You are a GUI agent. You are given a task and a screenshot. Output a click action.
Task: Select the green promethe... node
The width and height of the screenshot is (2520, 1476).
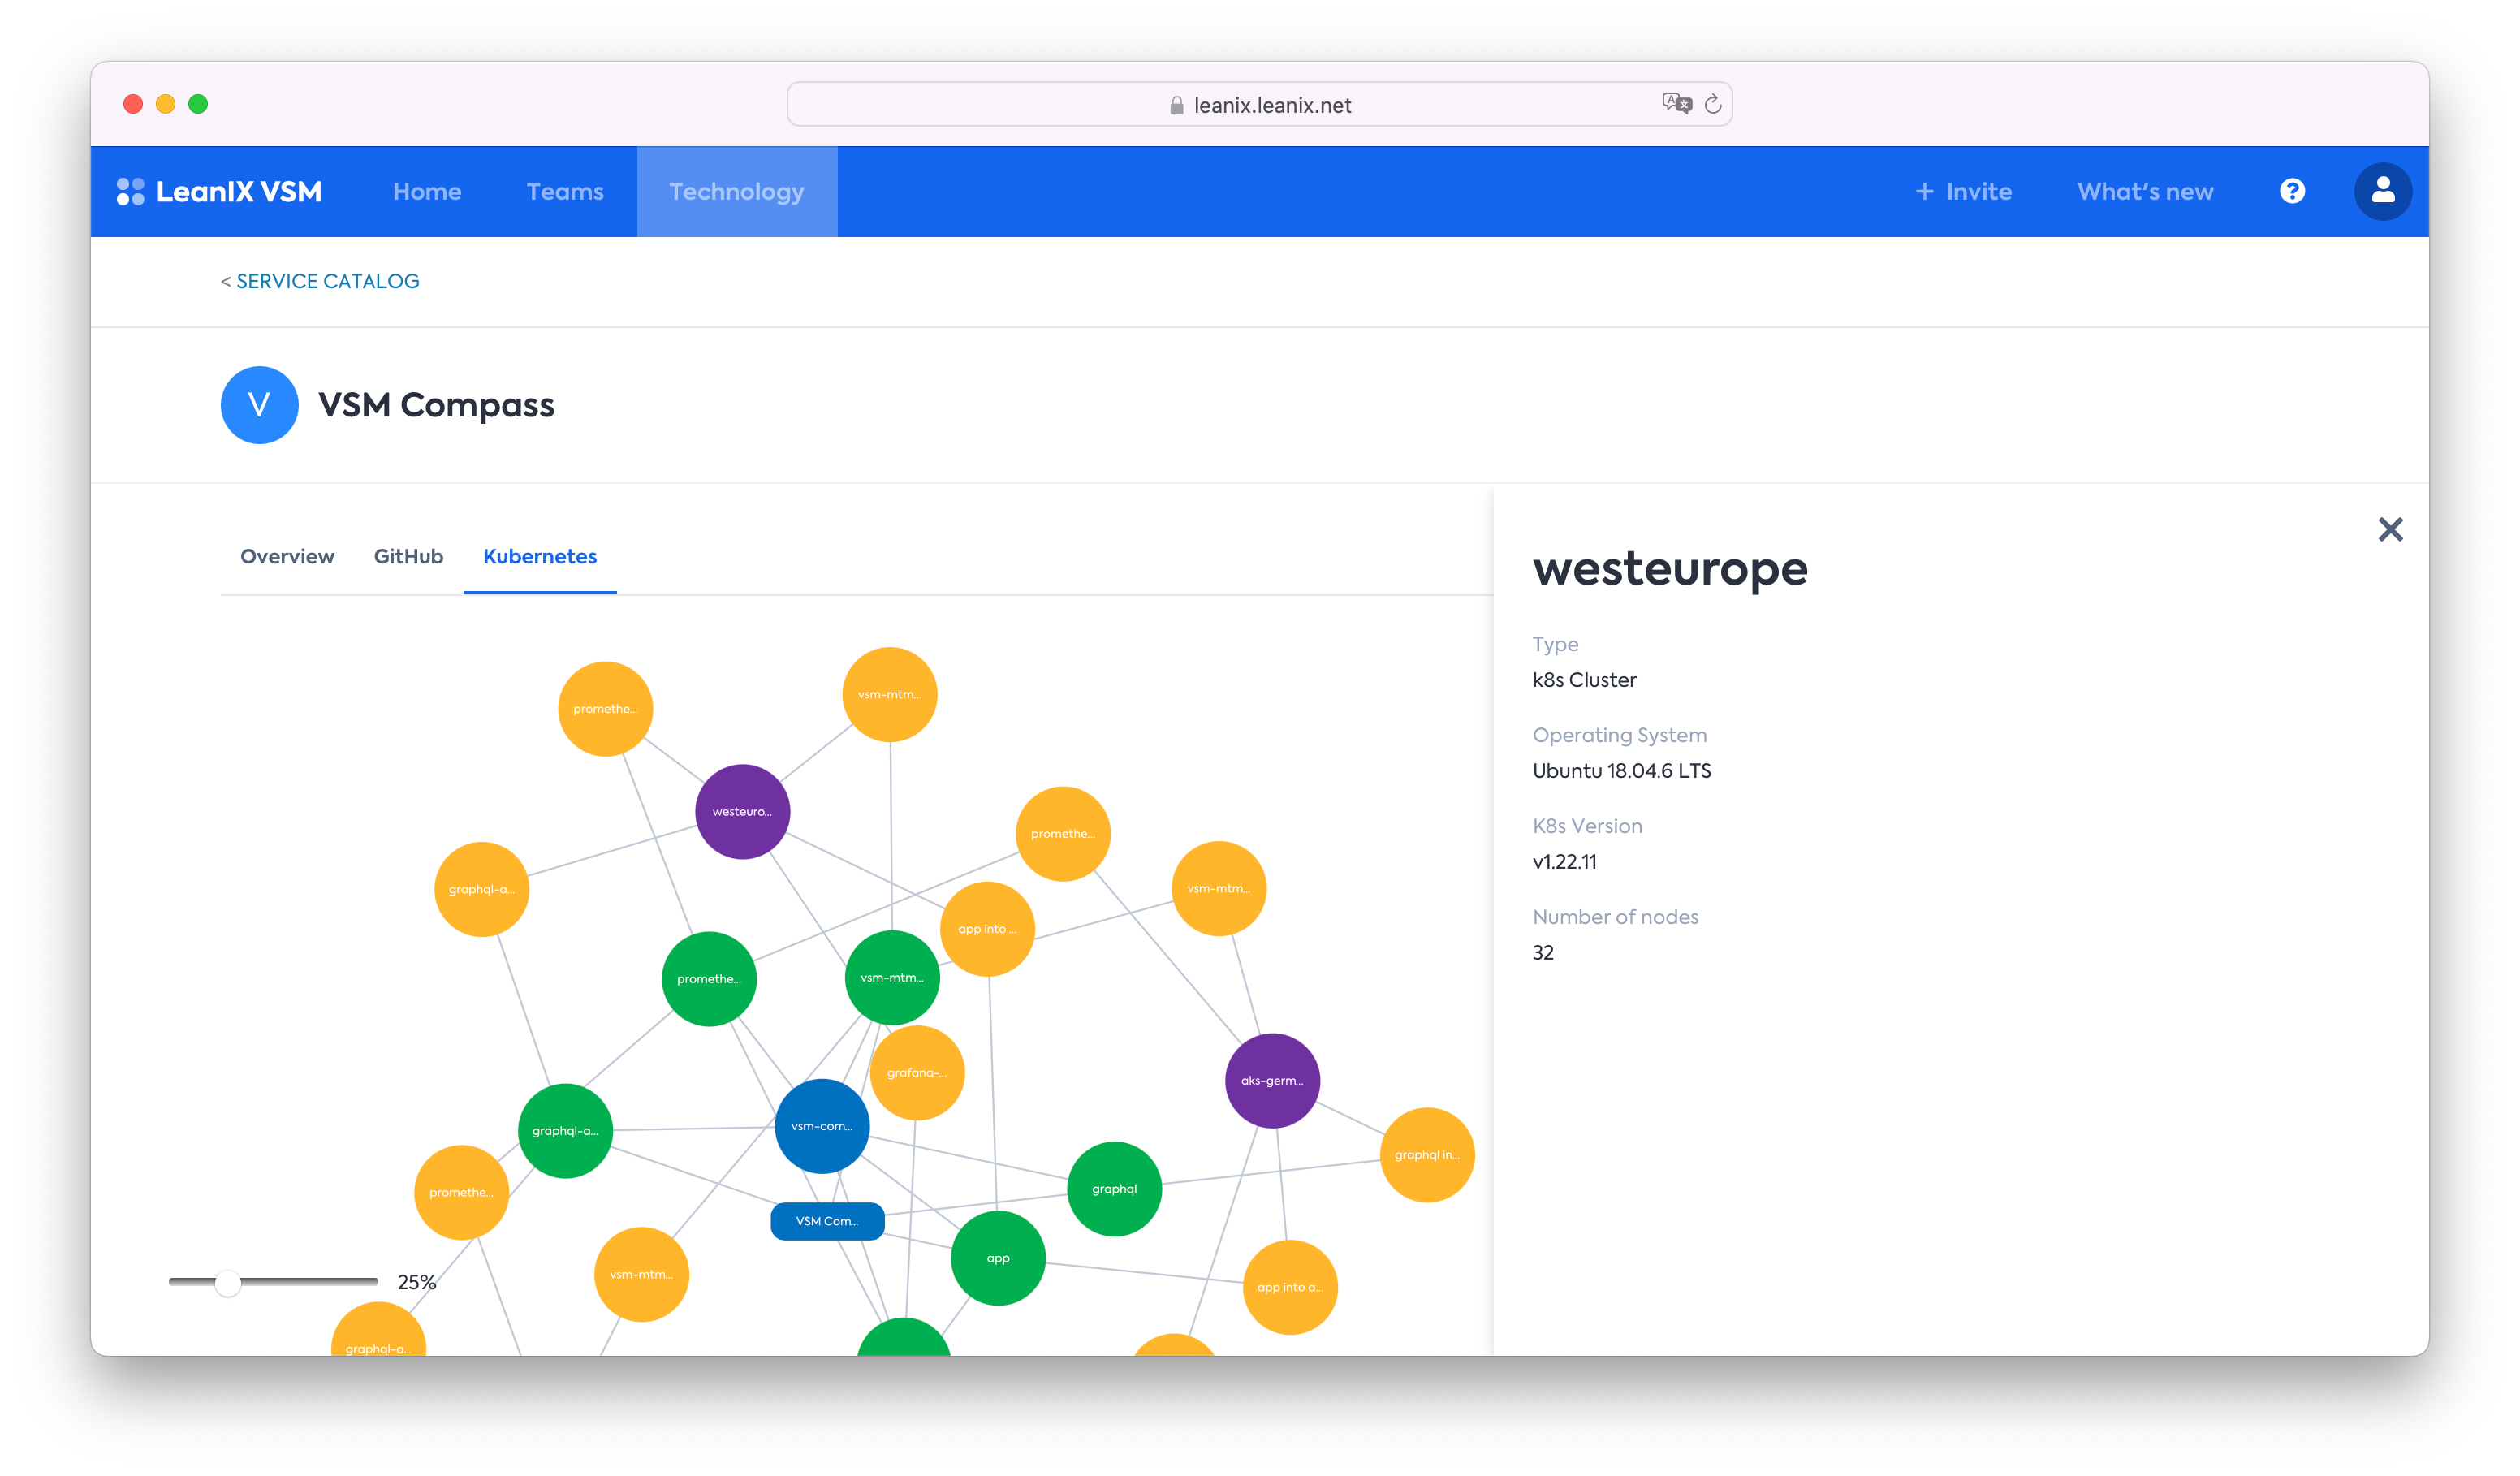(x=709, y=979)
